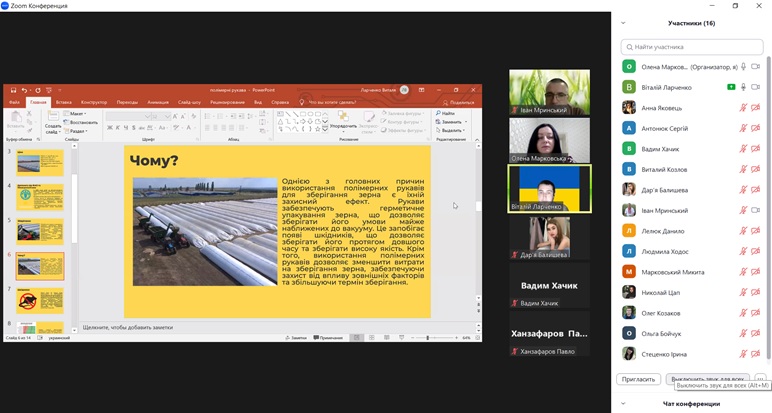Click the Упорядочить arrange icon
The height and width of the screenshot is (413, 772).
tap(343, 116)
